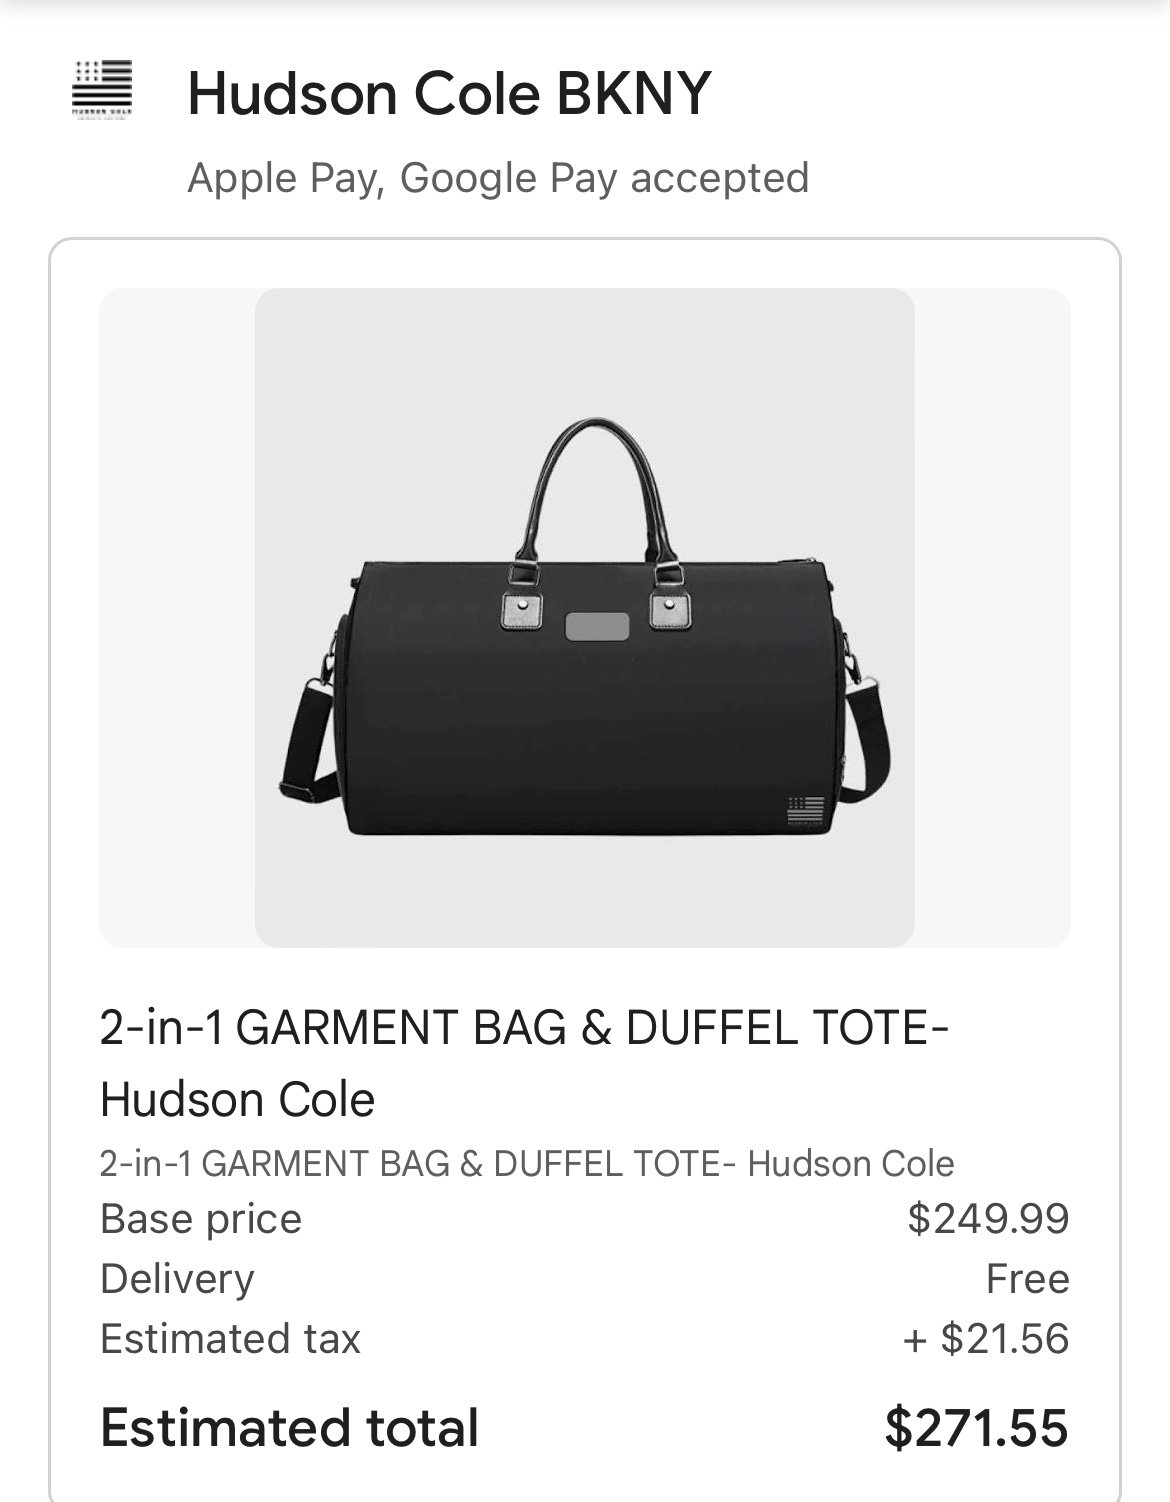Open the Hudson Cole BKNY merchant name

pos(449,94)
